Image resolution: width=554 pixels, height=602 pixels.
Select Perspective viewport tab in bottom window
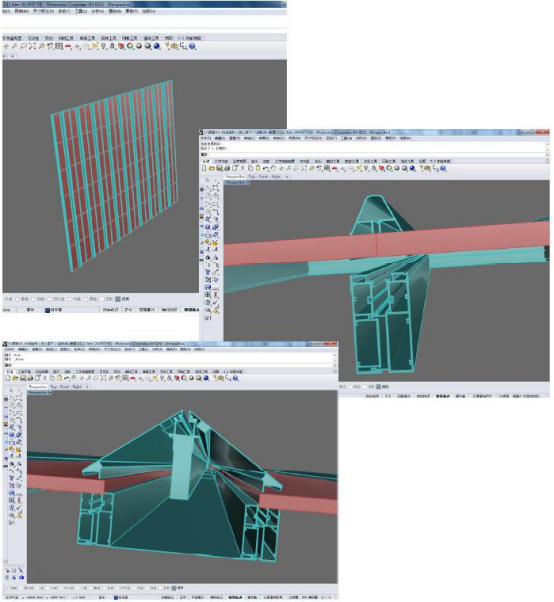pyautogui.click(x=38, y=387)
